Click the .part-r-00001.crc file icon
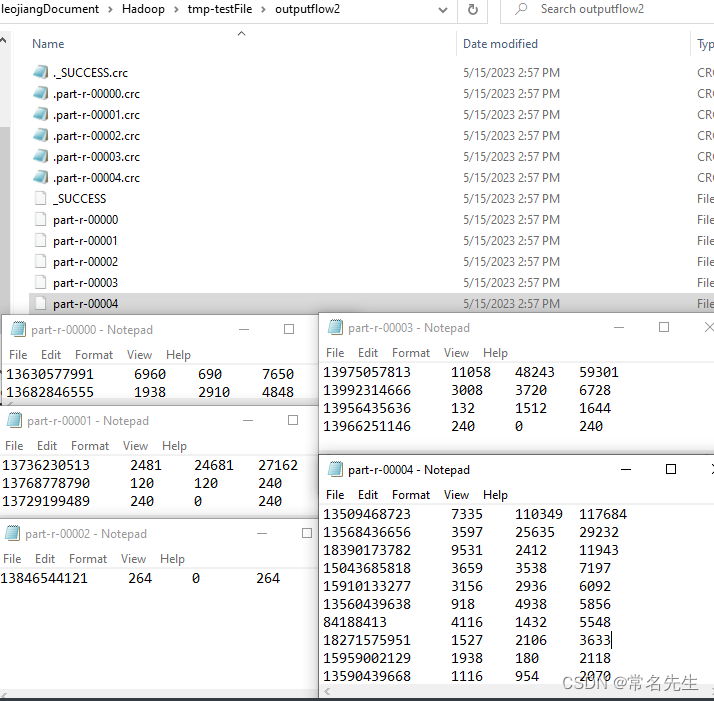Image resolution: width=714 pixels, height=701 pixels. coord(41,114)
